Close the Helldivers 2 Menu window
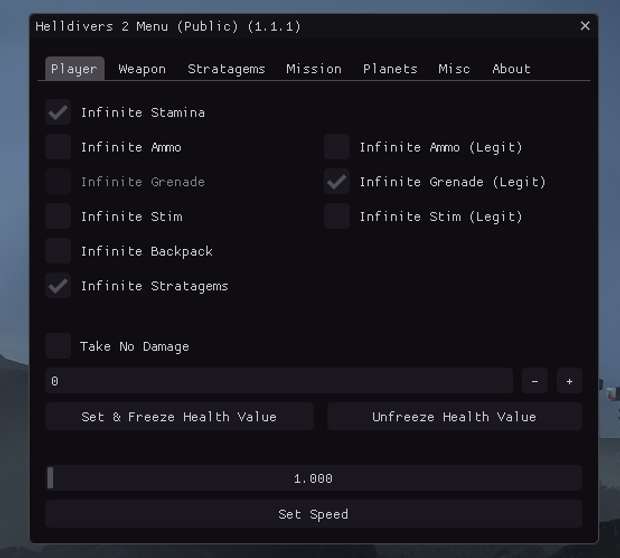Screen dimensions: 620x558 (585, 26)
